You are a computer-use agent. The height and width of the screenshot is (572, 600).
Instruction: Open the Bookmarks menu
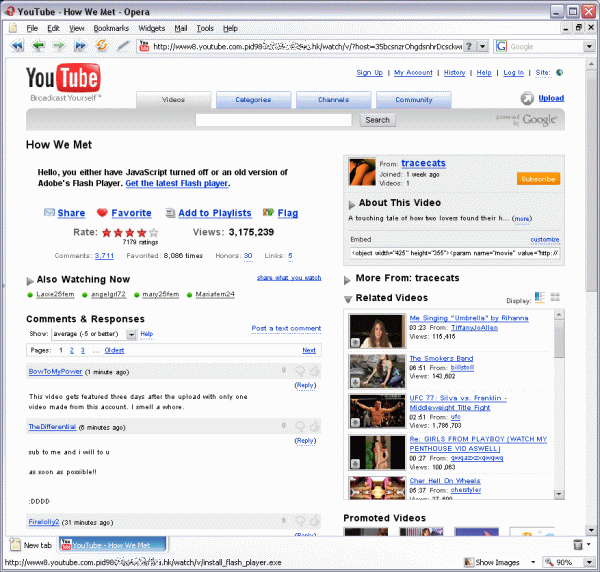(x=111, y=28)
